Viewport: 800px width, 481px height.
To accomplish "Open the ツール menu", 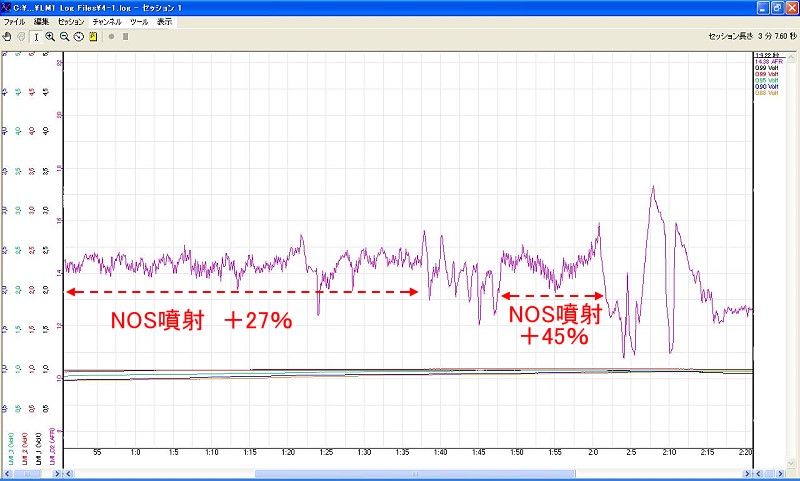I will (x=139, y=22).
